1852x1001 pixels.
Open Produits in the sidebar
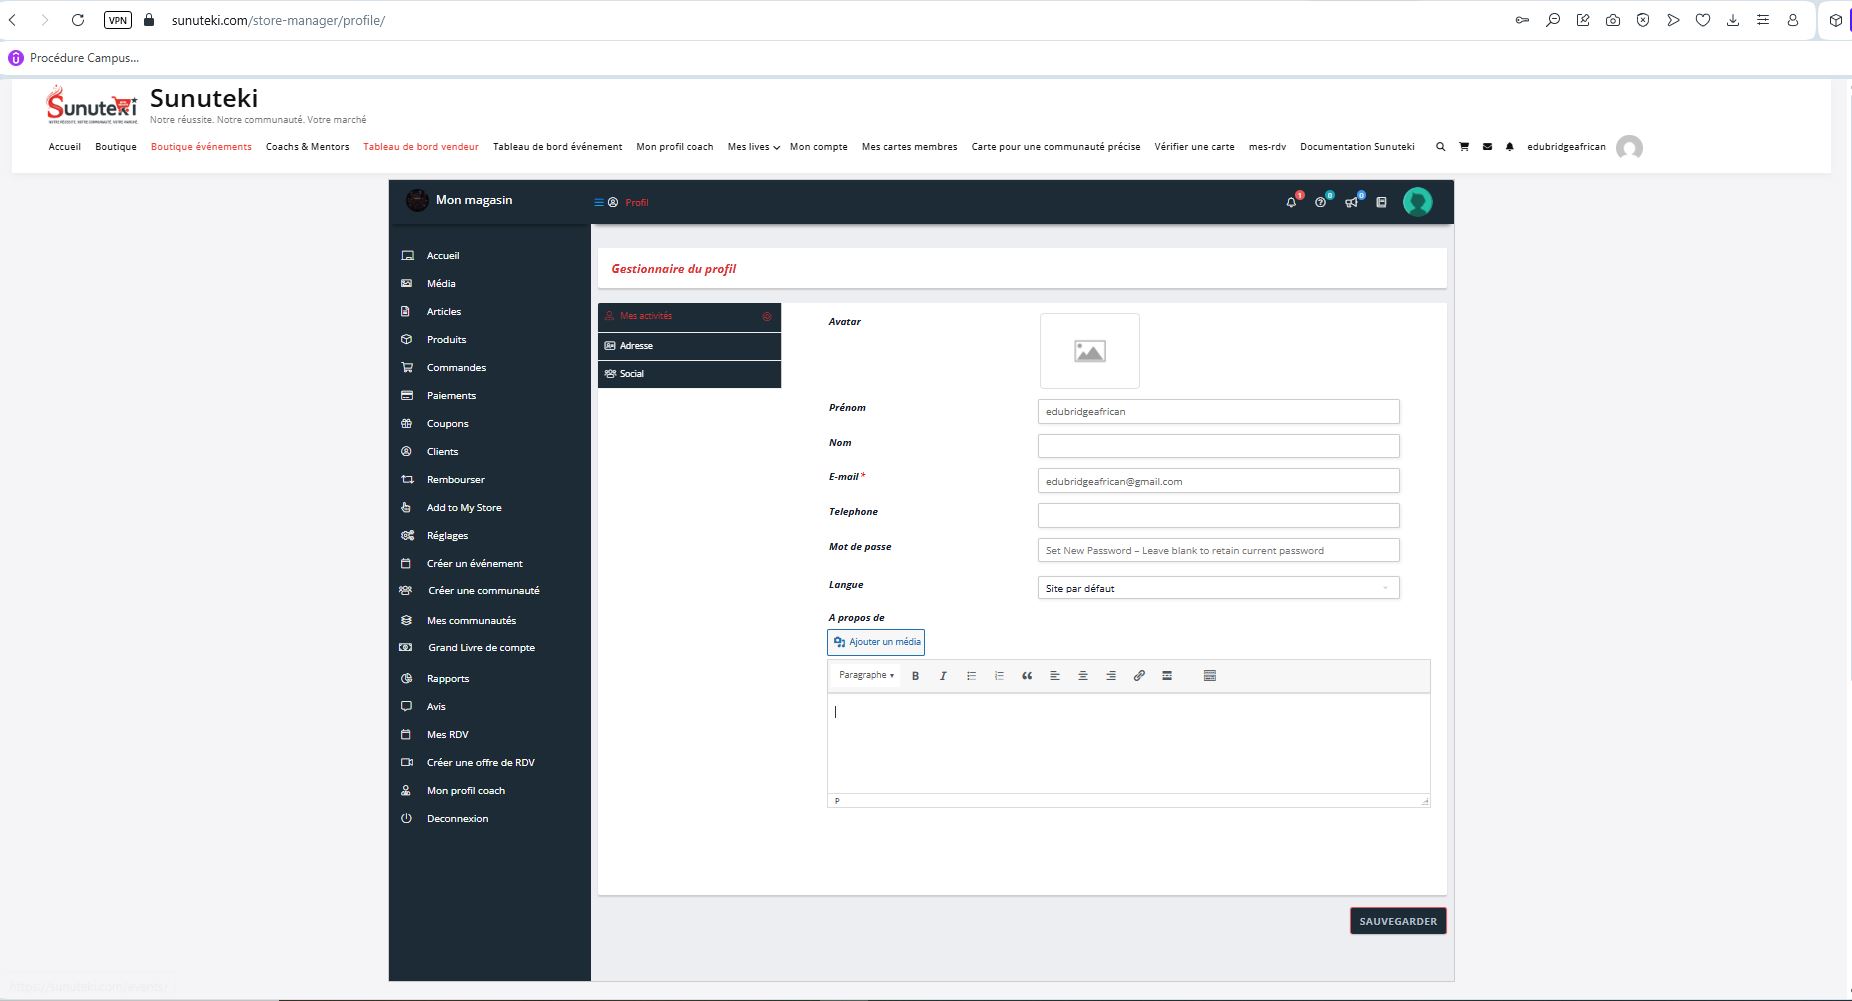click(446, 340)
